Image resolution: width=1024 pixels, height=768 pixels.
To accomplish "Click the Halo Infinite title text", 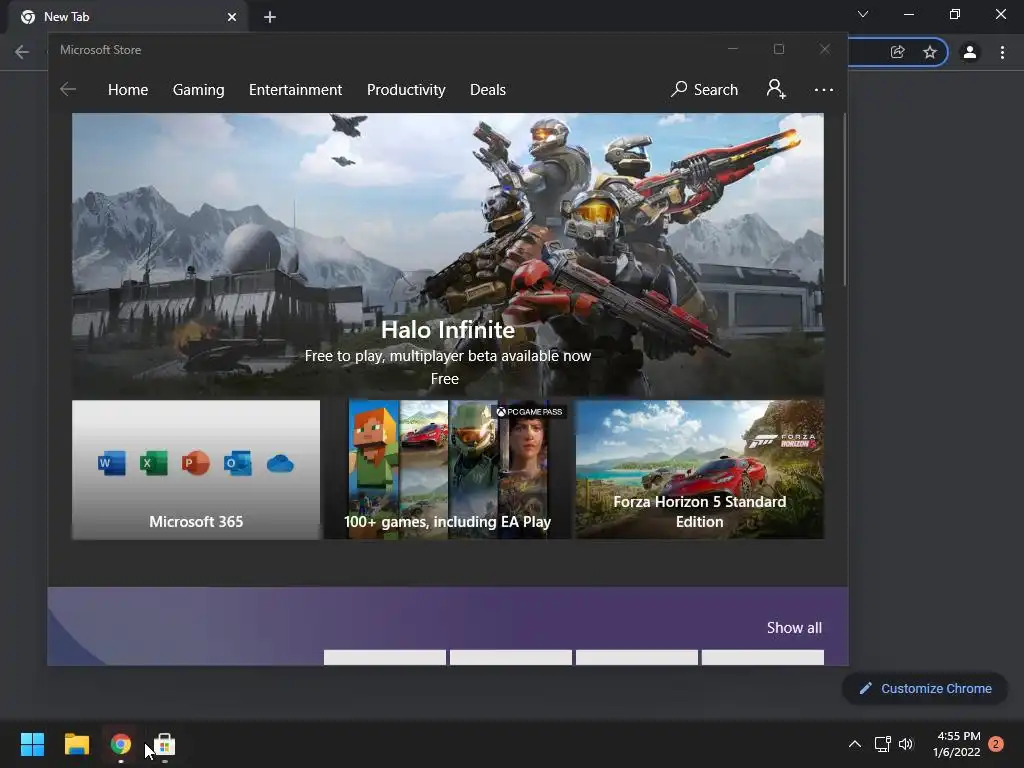I will [448, 330].
